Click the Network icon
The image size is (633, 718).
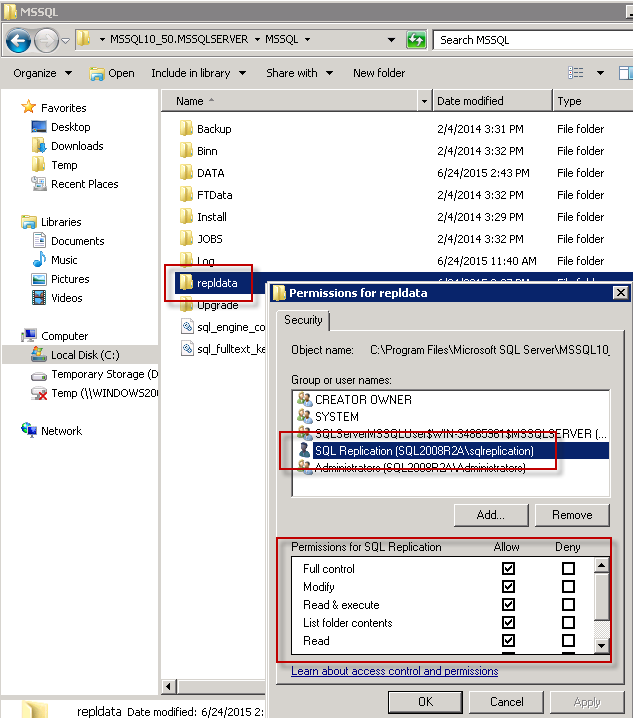29,430
